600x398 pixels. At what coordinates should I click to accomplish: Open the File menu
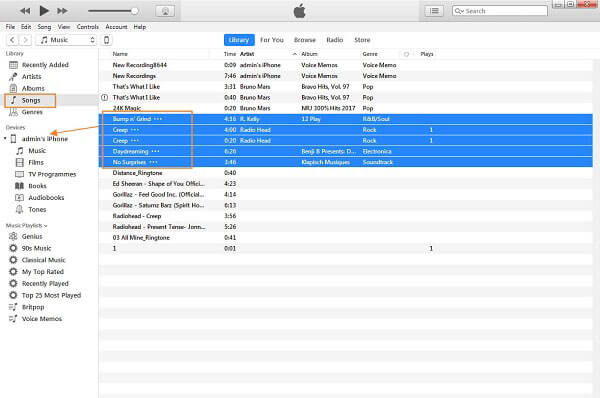[x=10, y=27]
